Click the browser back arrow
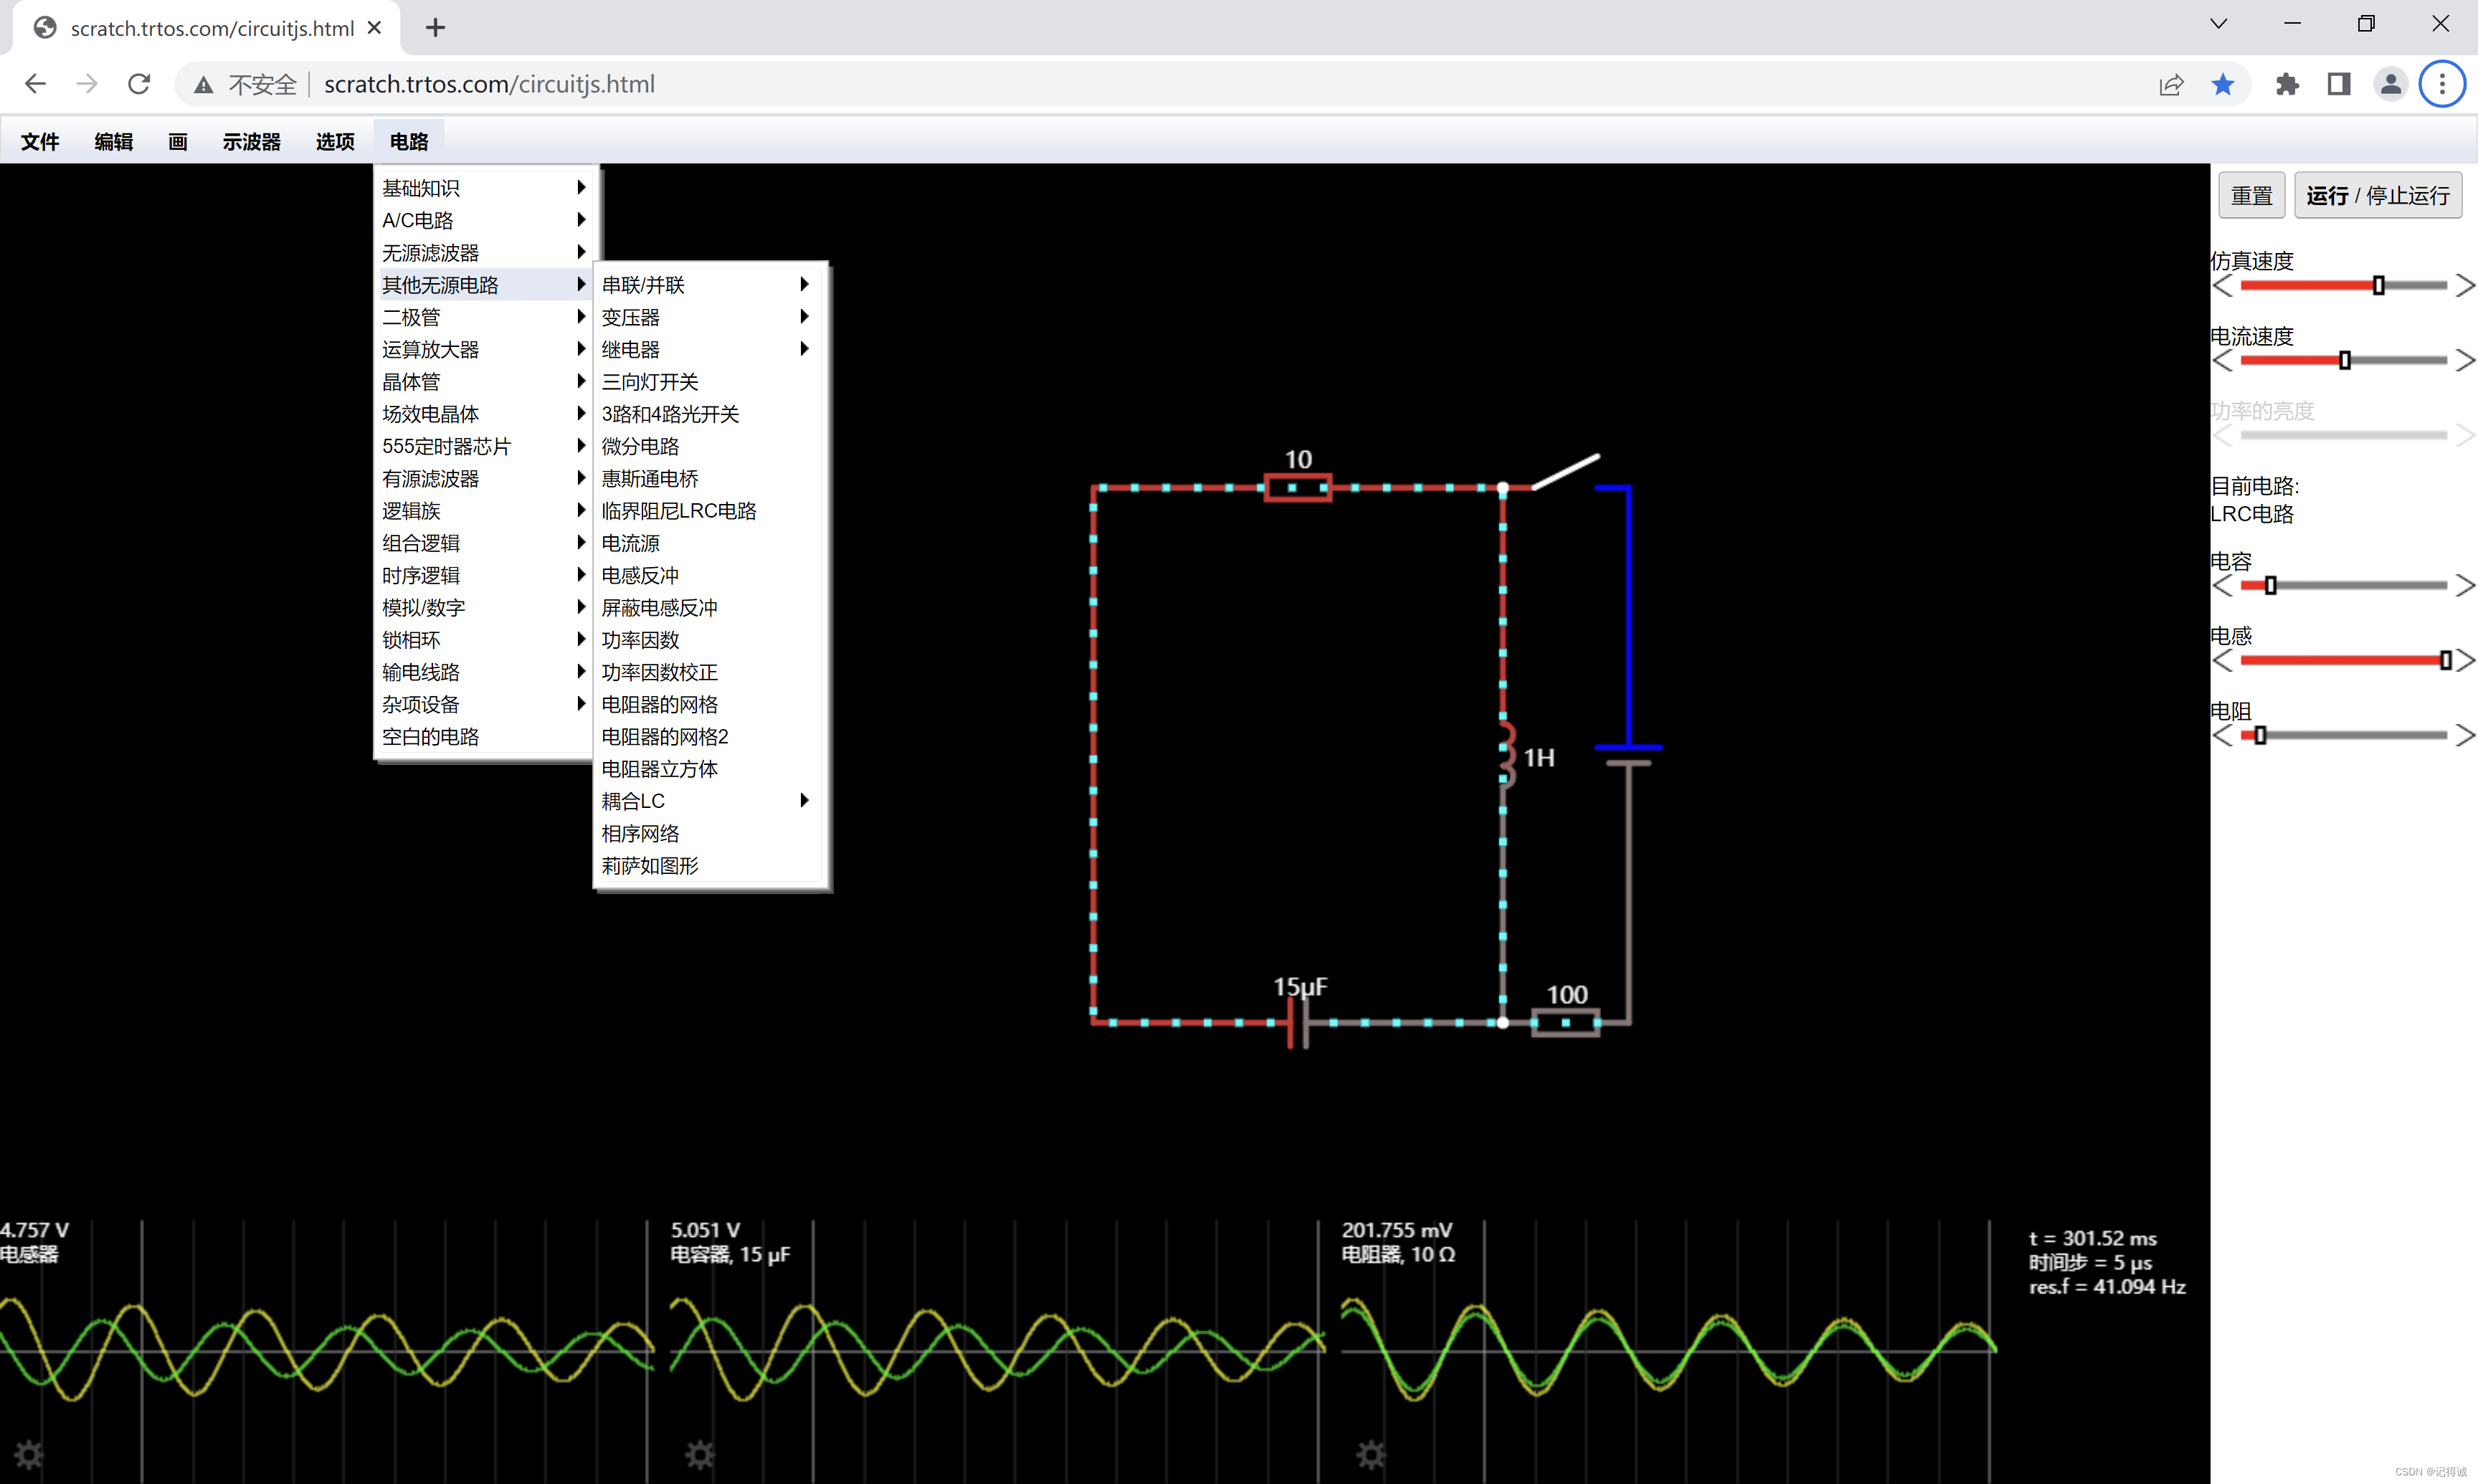 pyautogui.click(x=35, y=84)
